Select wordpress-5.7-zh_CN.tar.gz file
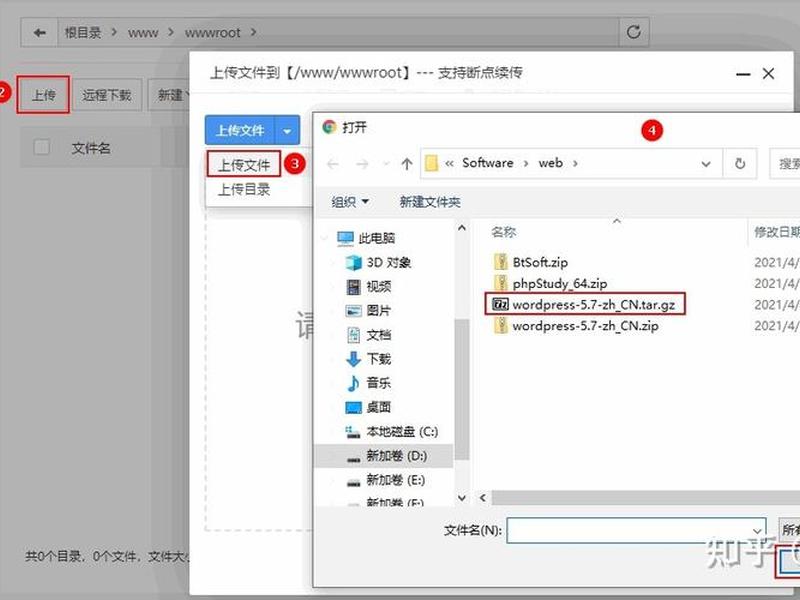Viewport: 800px width, 600px height. [x=585, y=305]
